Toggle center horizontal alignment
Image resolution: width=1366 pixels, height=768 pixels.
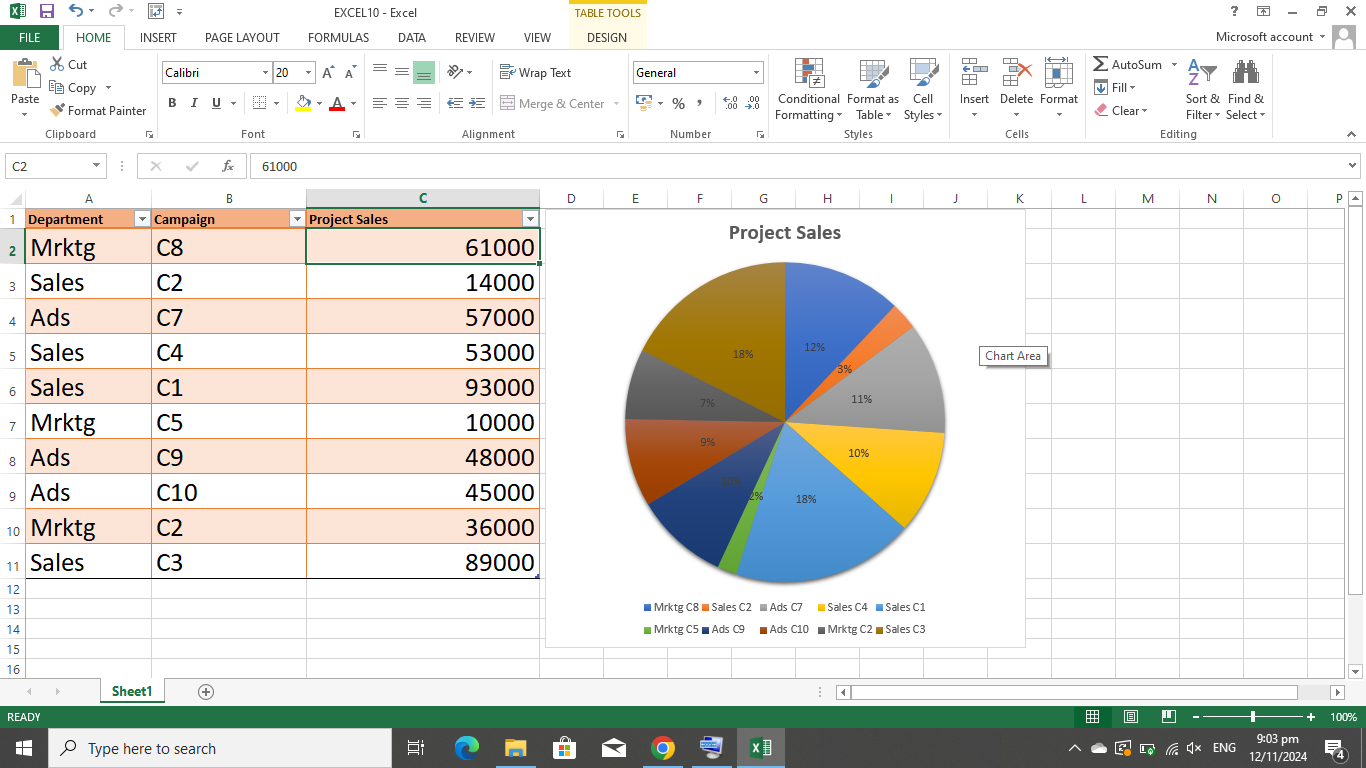click(x=402, y=103)
